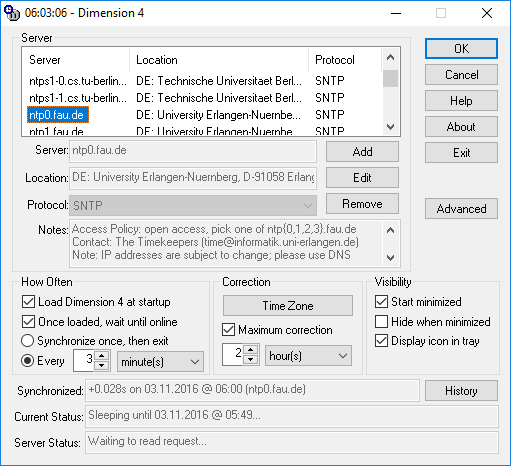The image size is (511, 466).
Task: Click server list scroll up arrow
Action: [390, 58]
